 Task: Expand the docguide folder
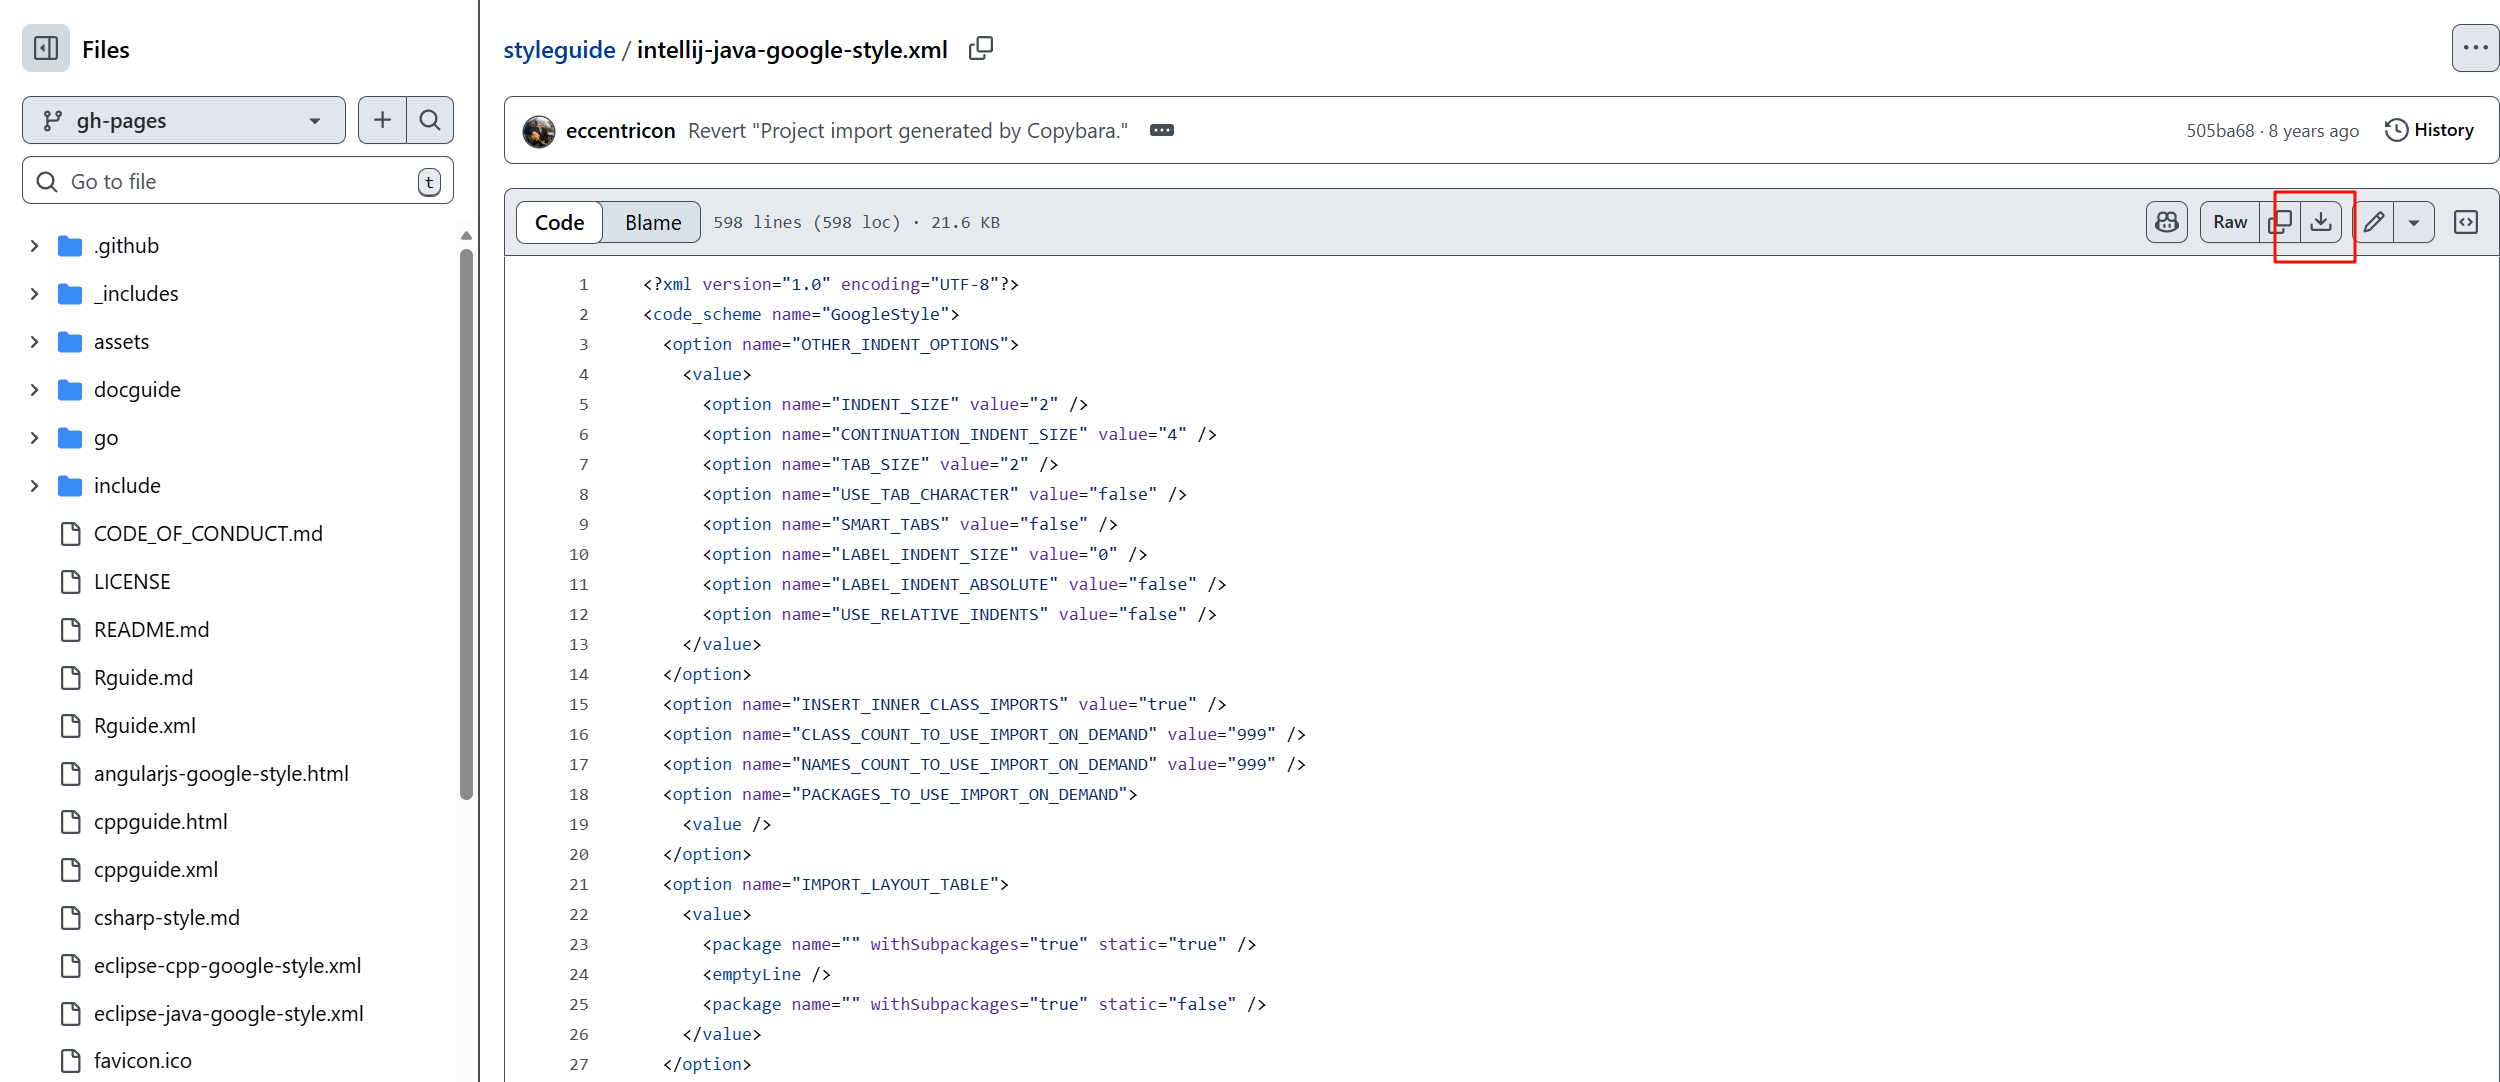[35, 390]
